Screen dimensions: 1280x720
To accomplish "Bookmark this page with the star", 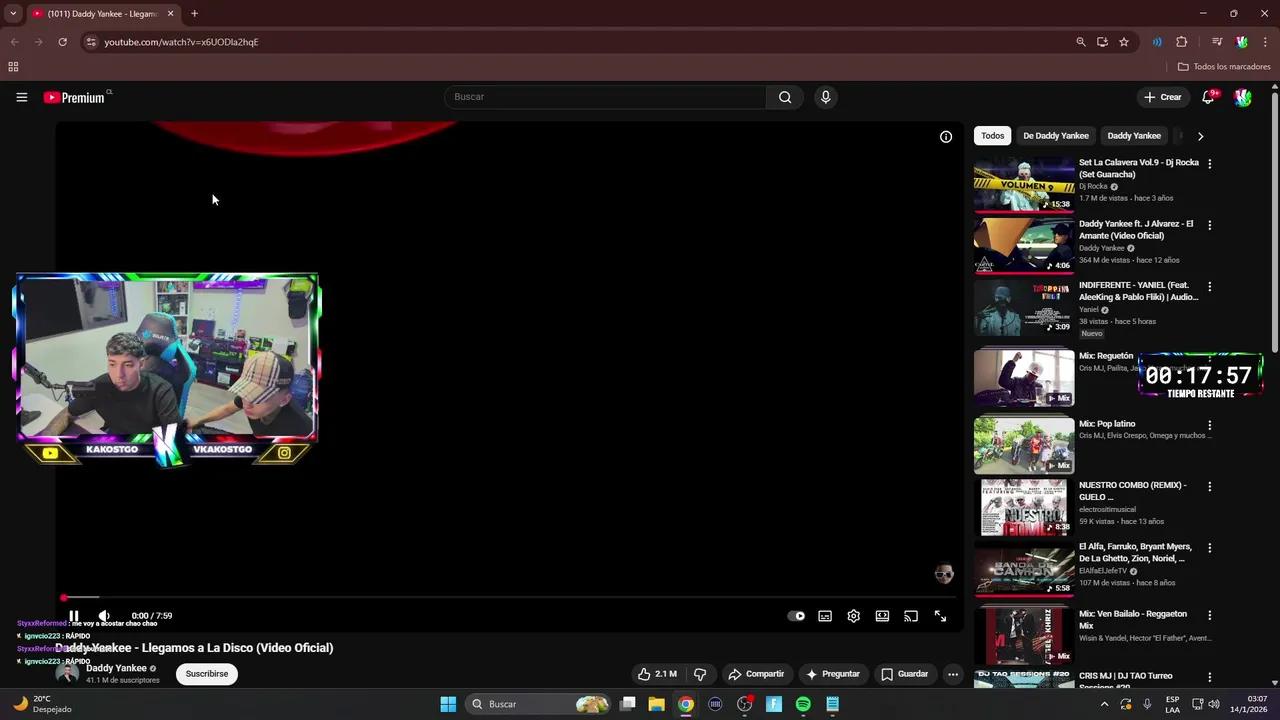I will point(1124,42).
